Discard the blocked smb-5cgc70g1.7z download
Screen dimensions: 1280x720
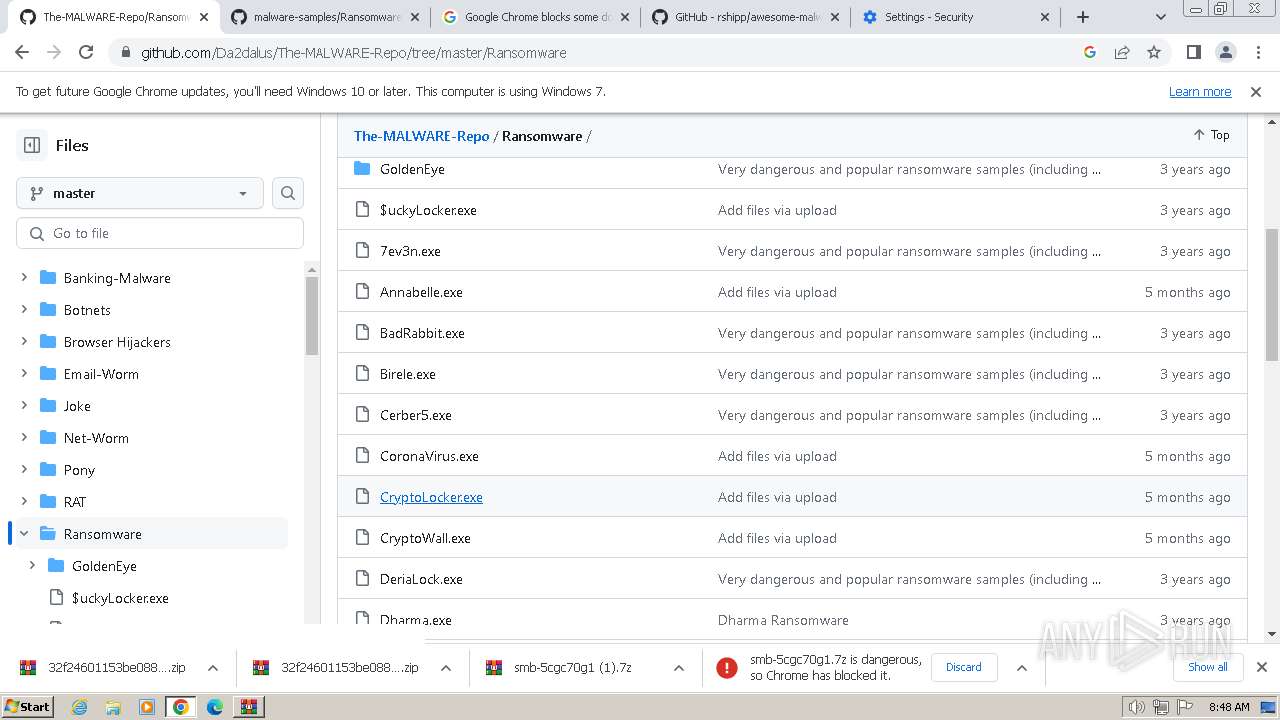point(964,667)
